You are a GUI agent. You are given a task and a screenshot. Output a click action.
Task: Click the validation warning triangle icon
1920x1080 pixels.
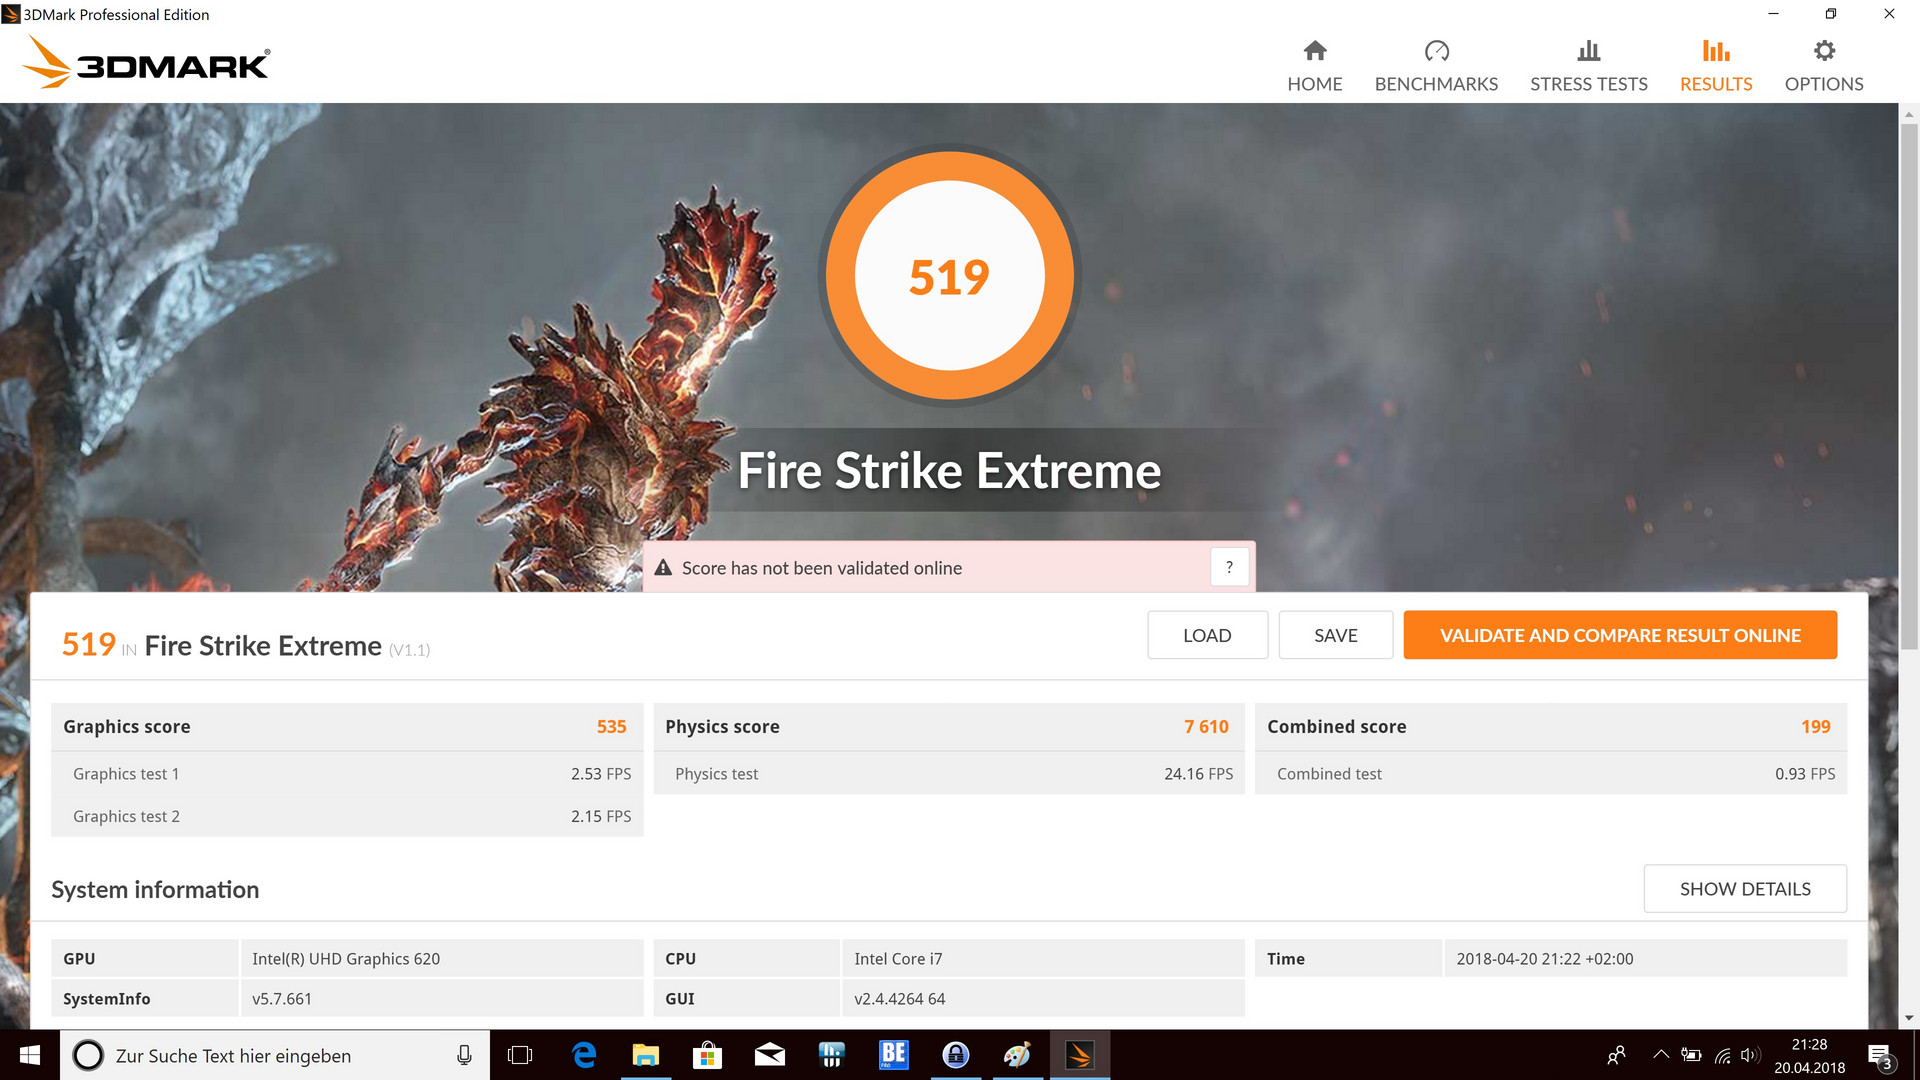[x=663, y=567]
